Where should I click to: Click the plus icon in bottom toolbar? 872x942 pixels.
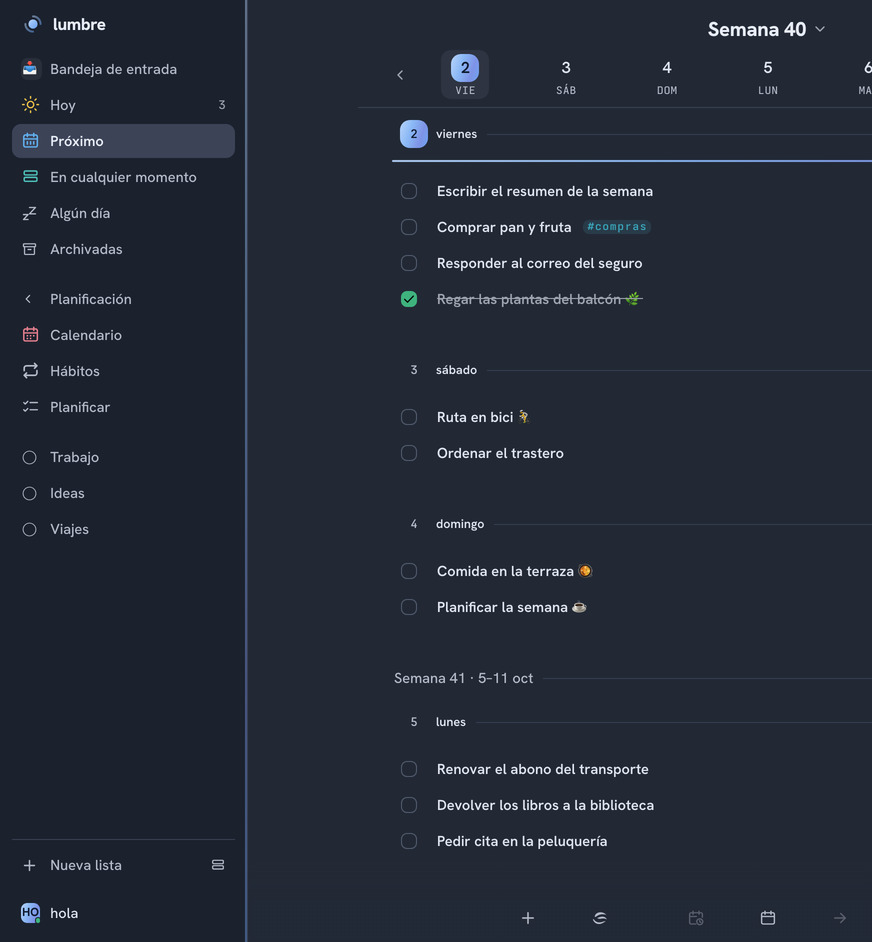click(528, 918)
